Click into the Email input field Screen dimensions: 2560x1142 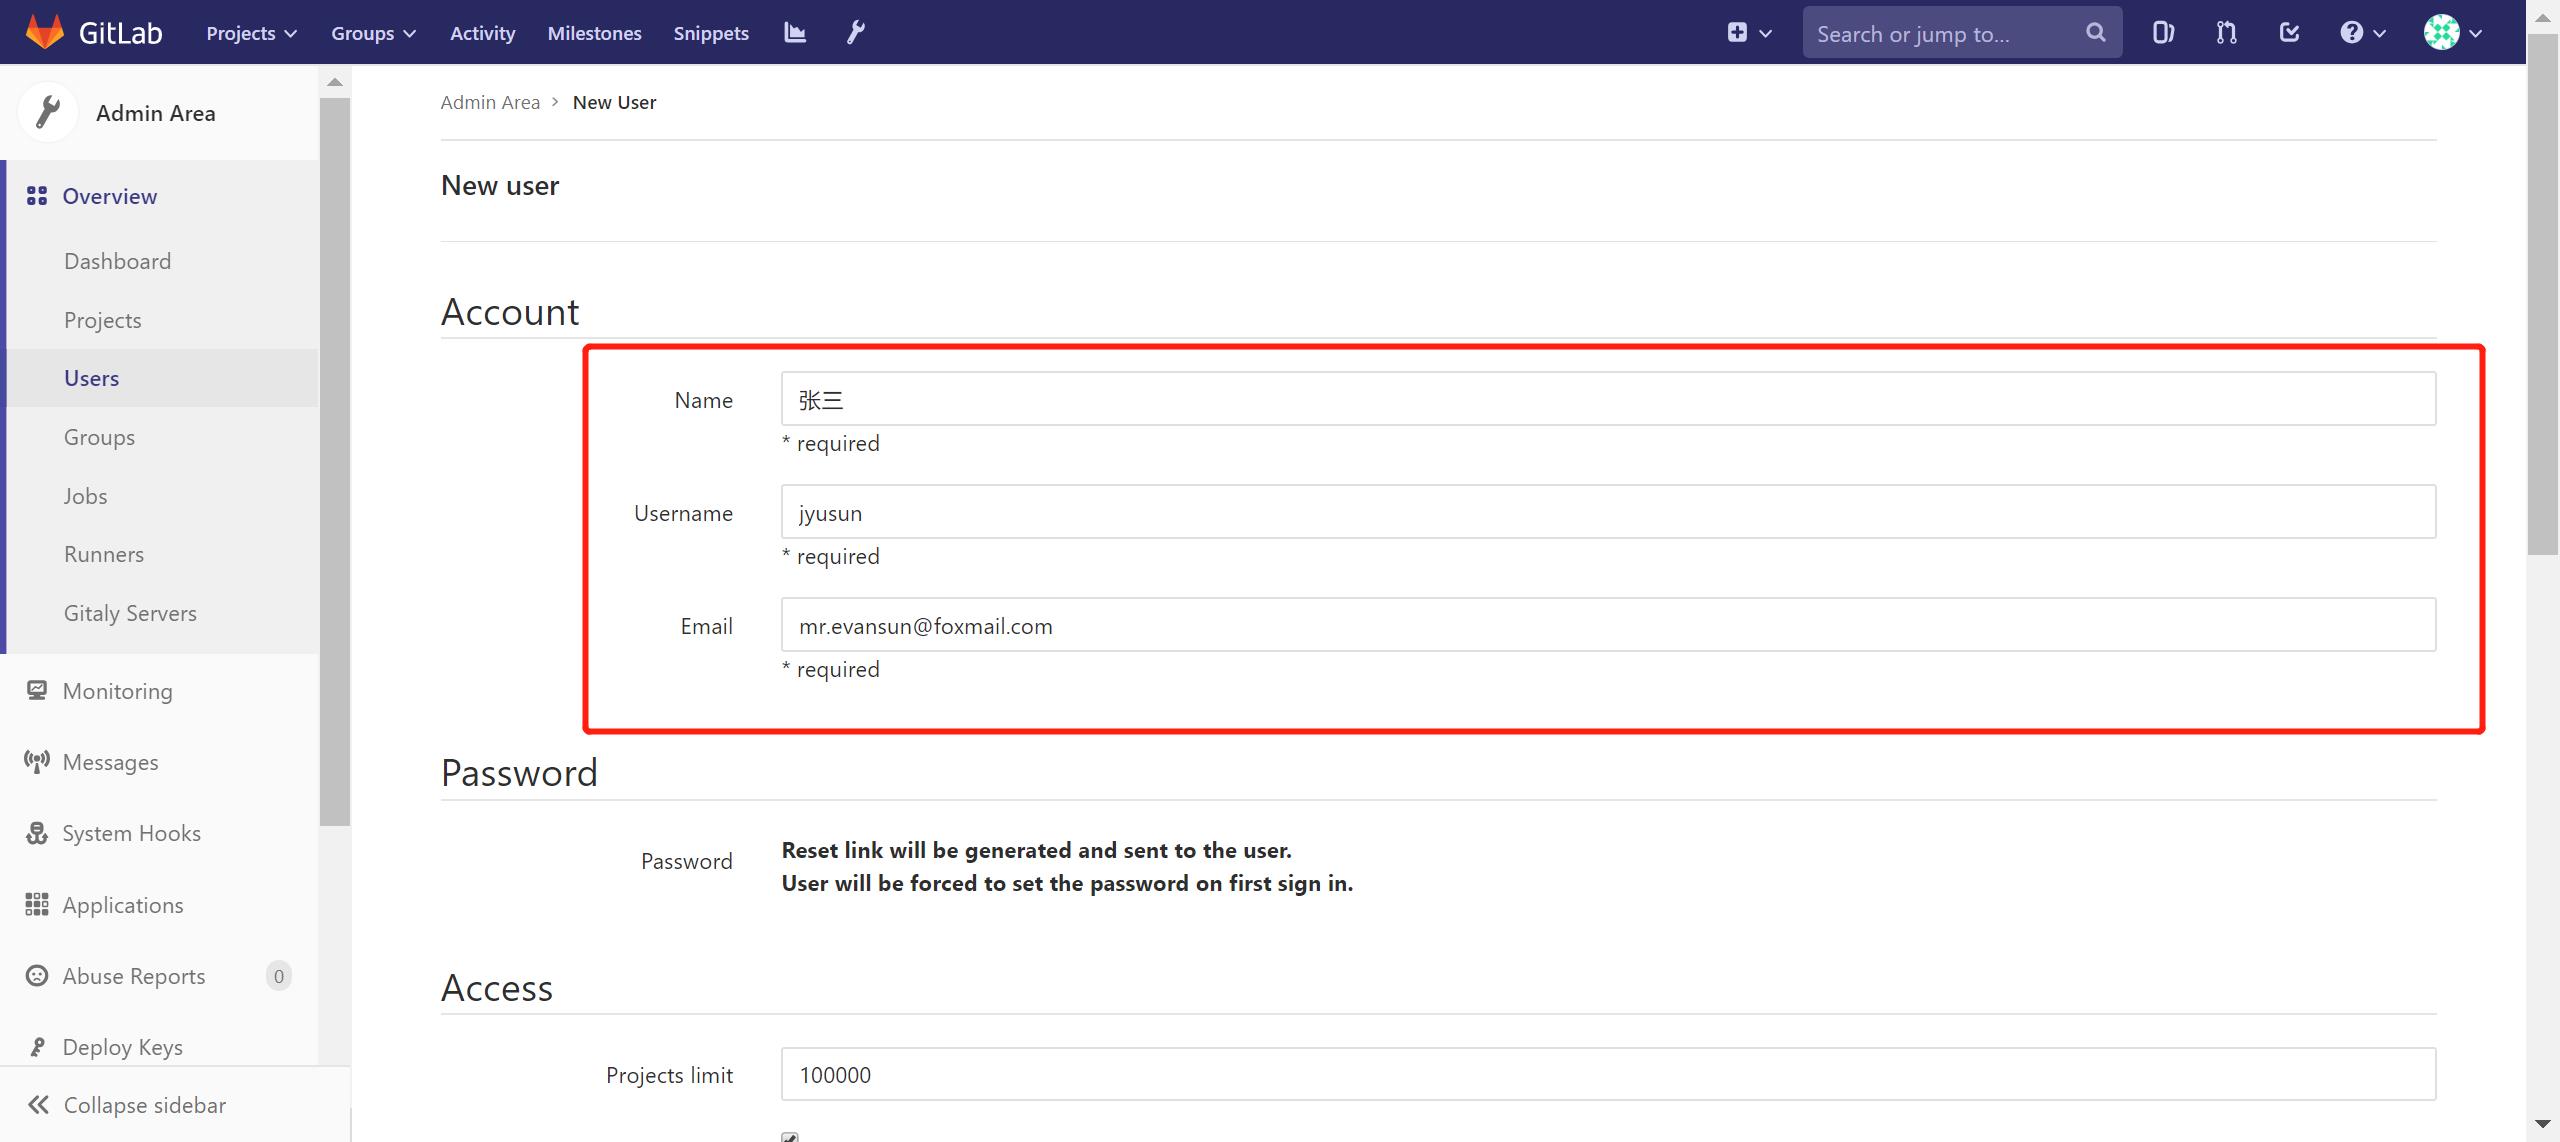[x=1607, y=625]
